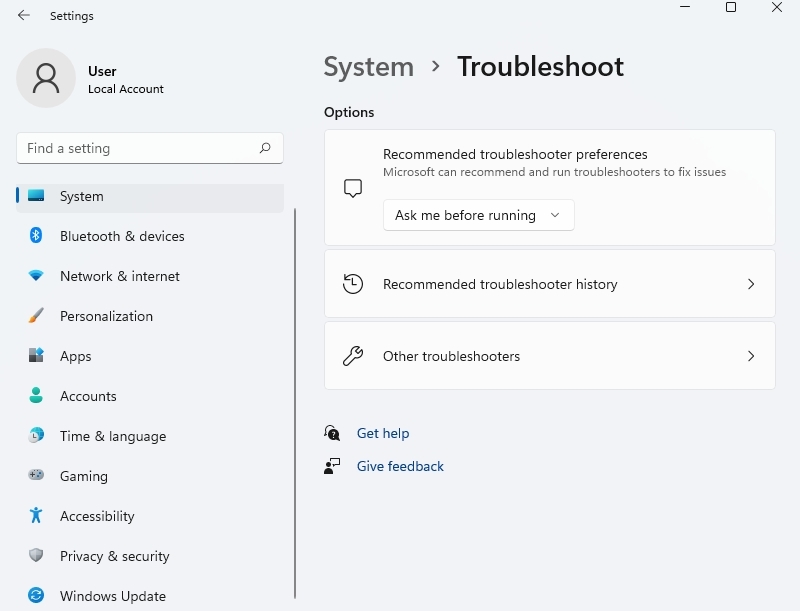This screenshot has height=611, width=800.
Task: Select System in the sidebar
Action: (x=81, y=196)
